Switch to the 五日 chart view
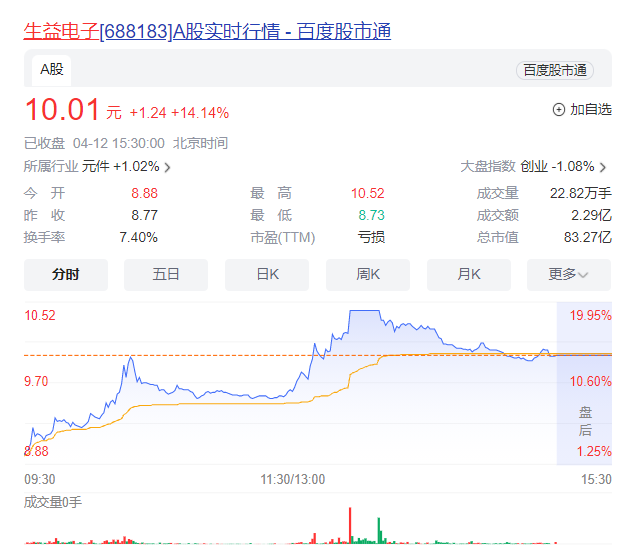The image size is (639, 552). [166, 275]
